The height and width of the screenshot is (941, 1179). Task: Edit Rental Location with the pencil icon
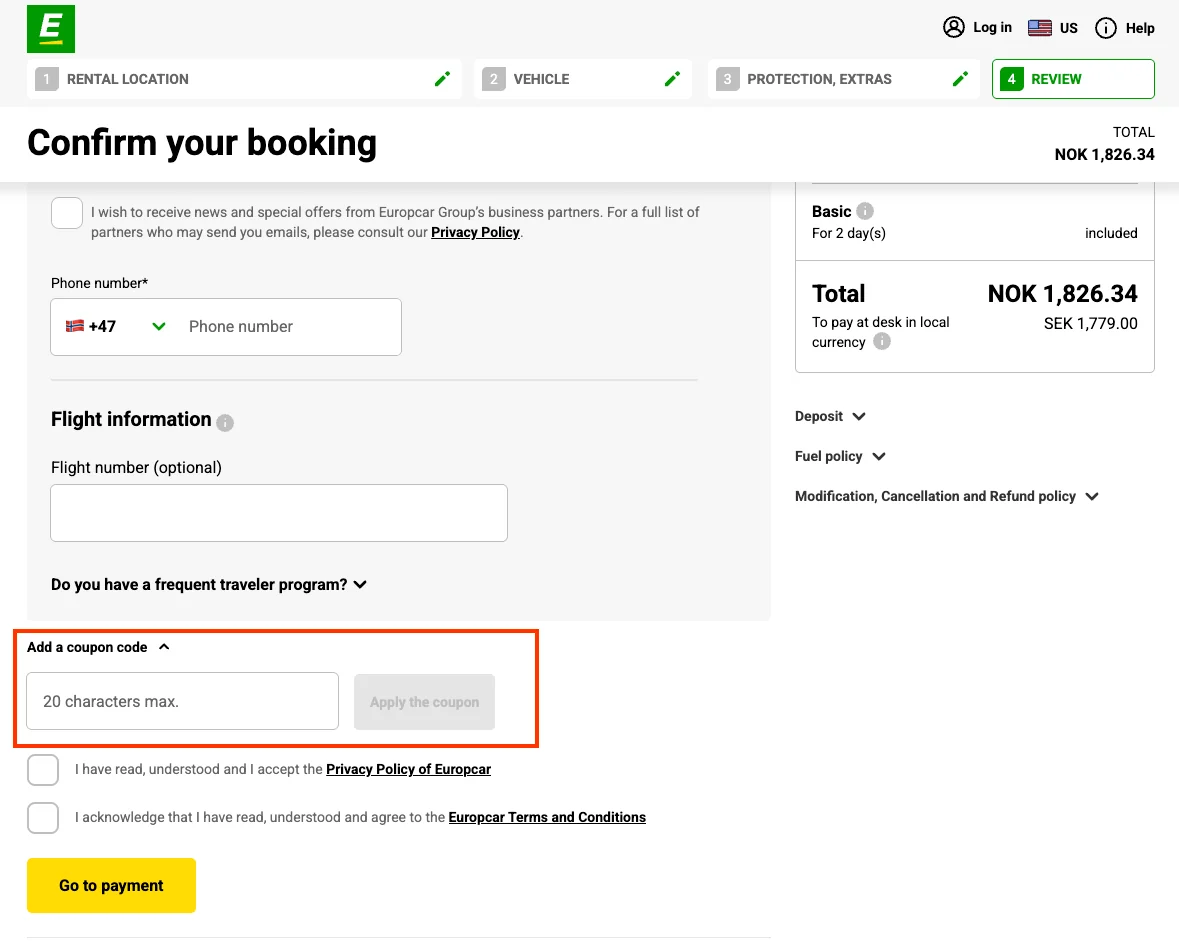[442, 78]
